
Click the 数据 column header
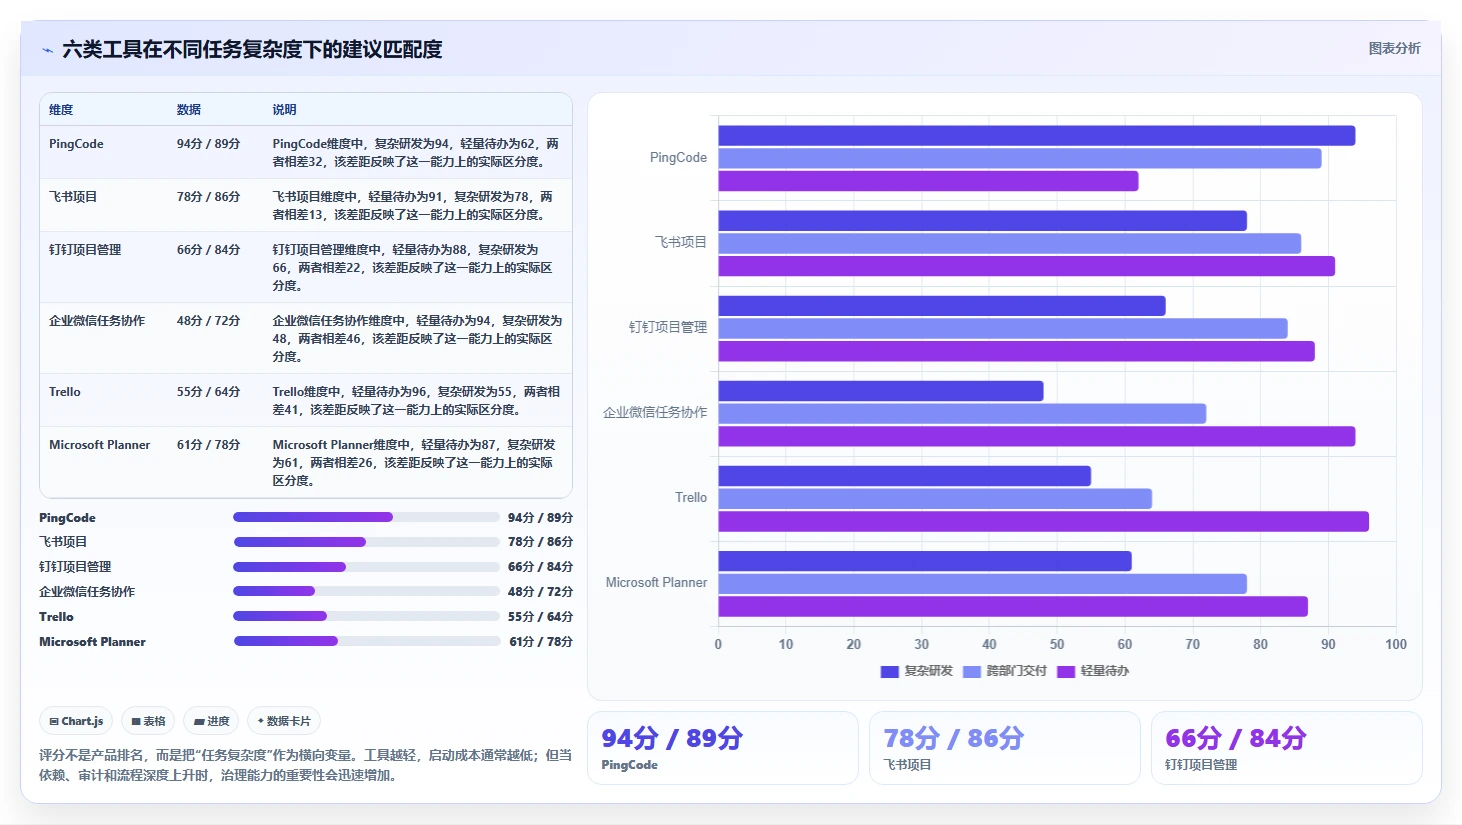[x=189, y=110]
